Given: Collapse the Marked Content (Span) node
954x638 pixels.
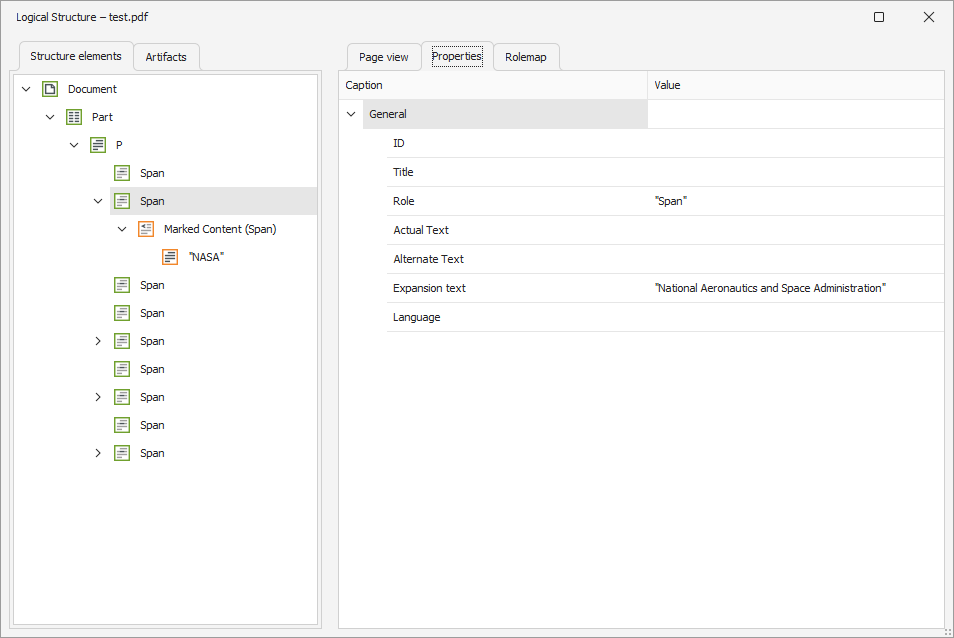Looking at the screenshot, I should click(122, 229).
